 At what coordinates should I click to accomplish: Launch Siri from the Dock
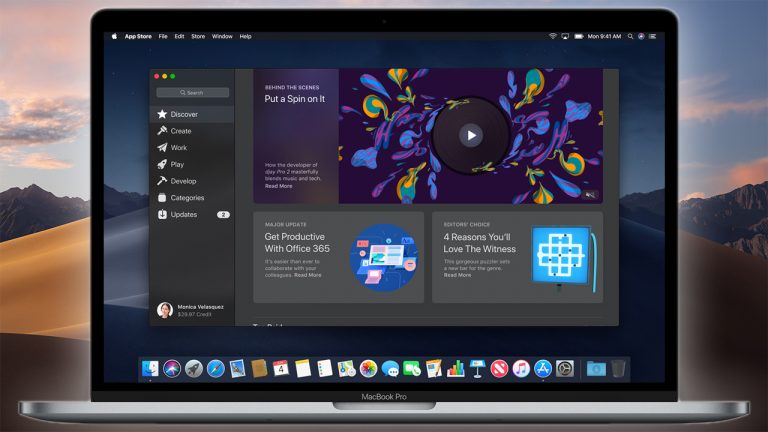click(x=172, y=368)
